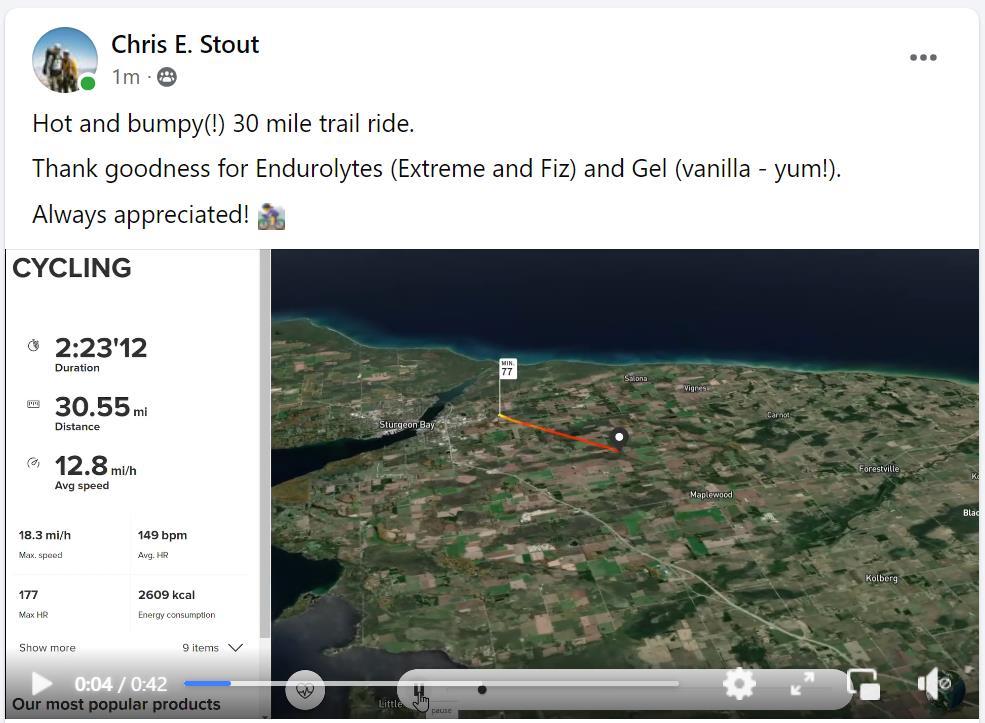This screenshot has height=723, width=985.
Task: Click the CYCLING activity heading
Action: (x=72, y=268)
